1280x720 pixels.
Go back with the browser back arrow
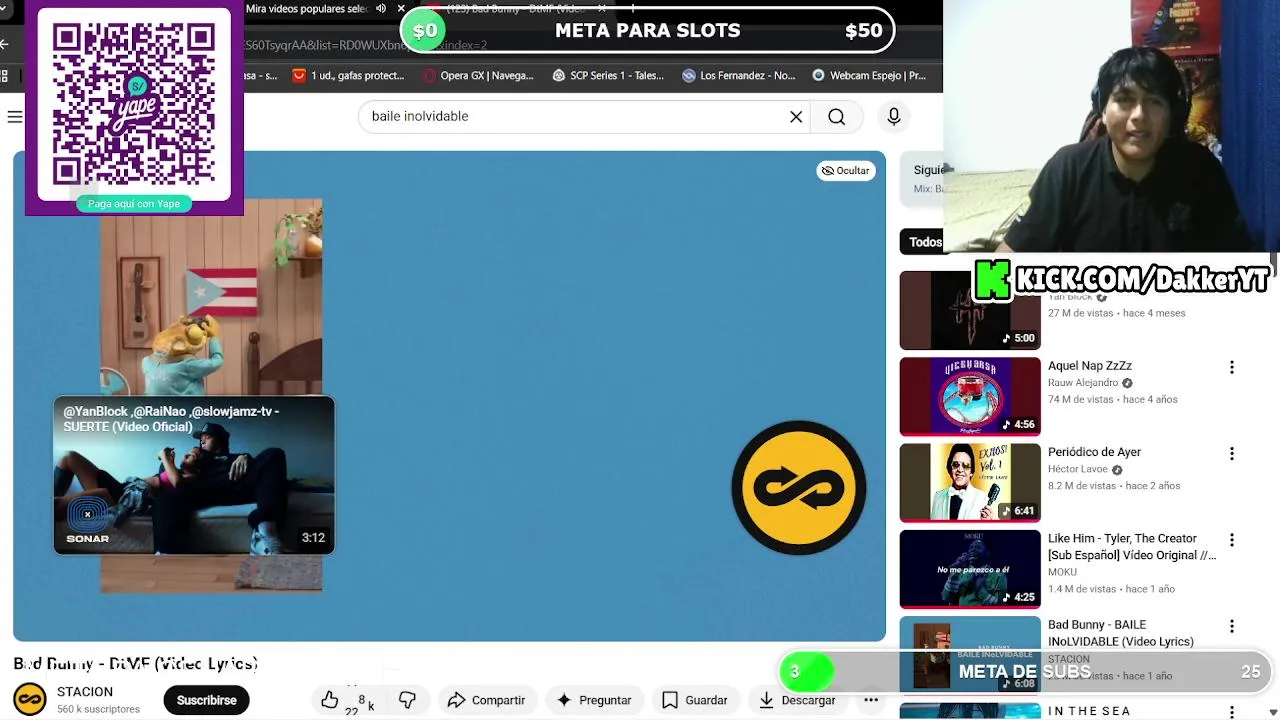[x=4, y=44]
